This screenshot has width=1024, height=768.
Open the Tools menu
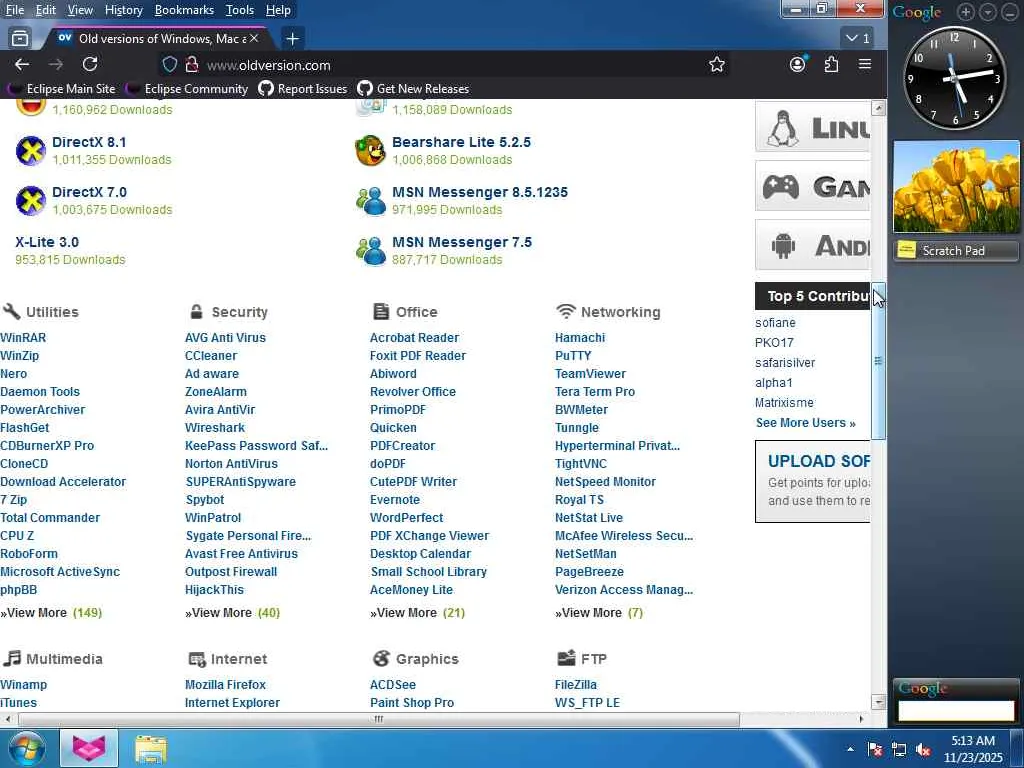[240, 10]
